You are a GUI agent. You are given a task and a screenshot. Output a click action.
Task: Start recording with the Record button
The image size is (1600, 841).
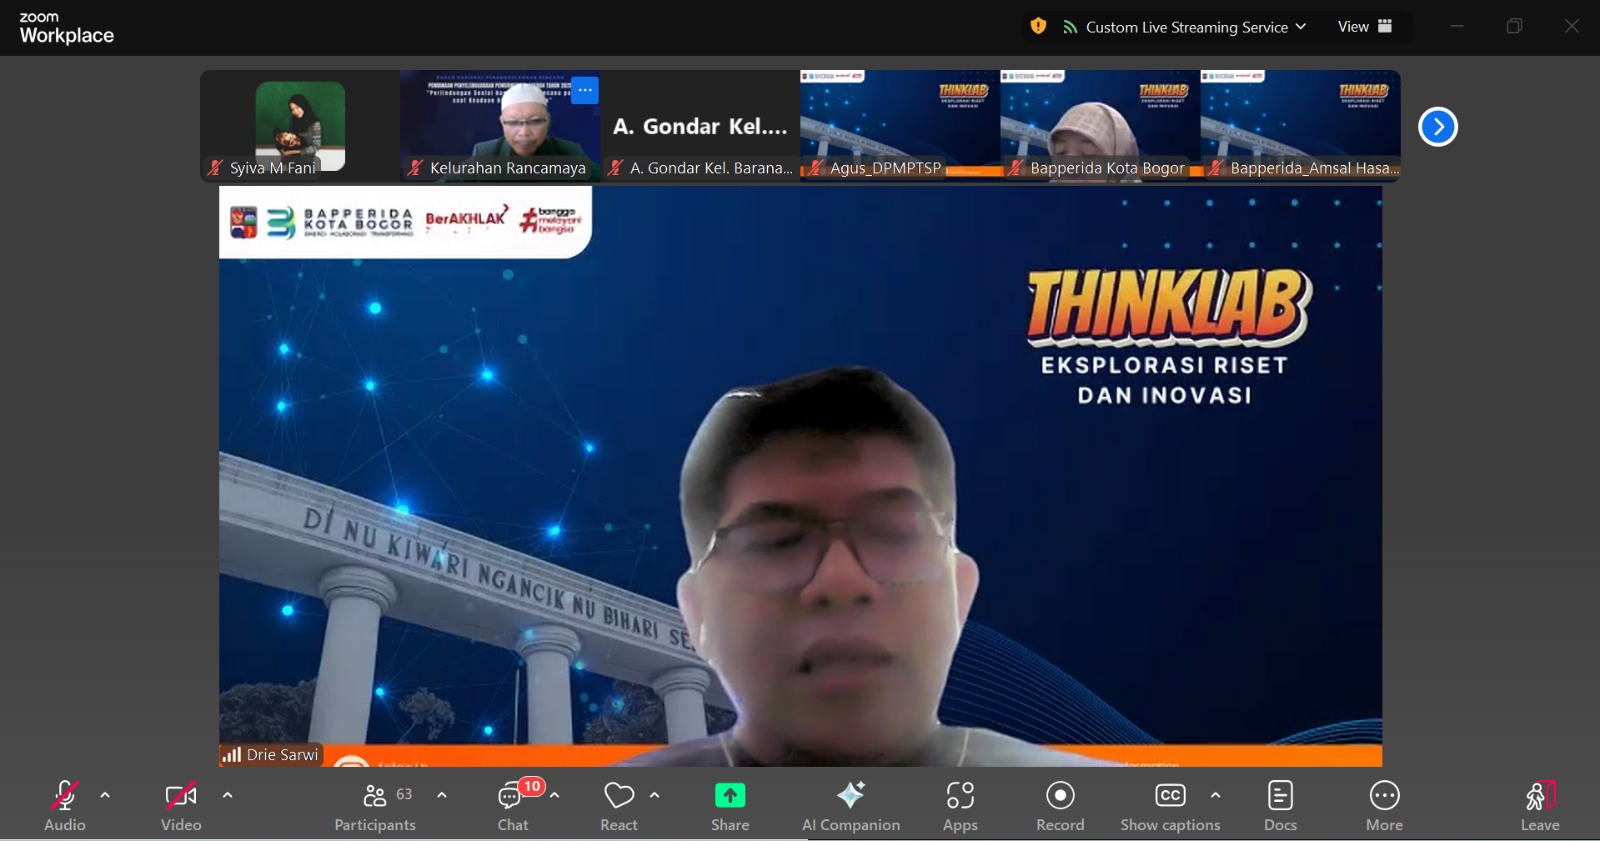[1060, 805]
